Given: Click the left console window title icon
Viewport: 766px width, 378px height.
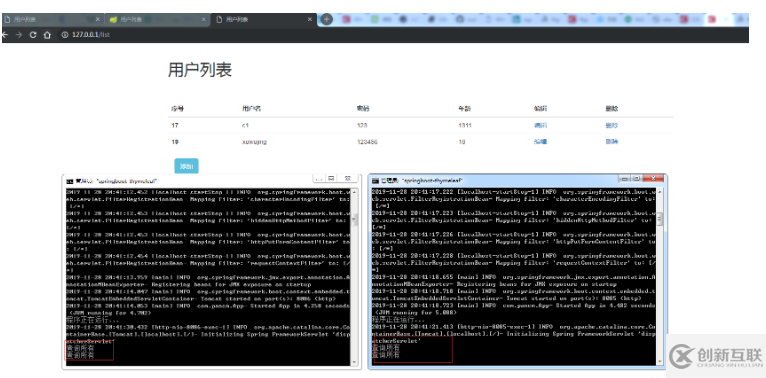Looking at the screenshot, I should (x=70, y=181).
